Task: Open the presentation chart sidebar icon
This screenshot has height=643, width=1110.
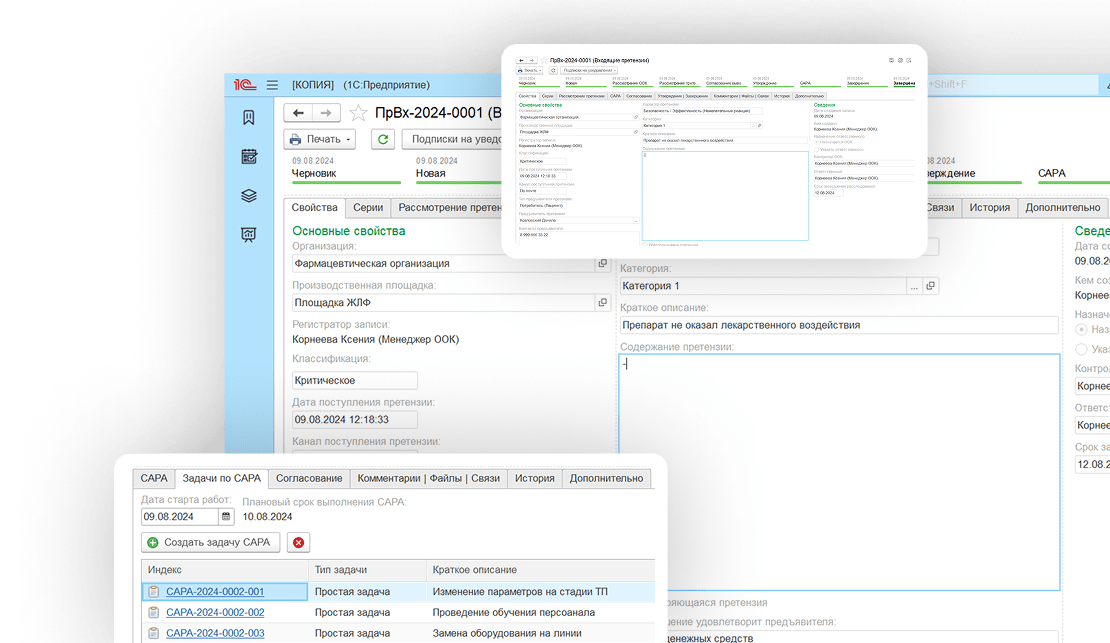Action: point(248,234)
